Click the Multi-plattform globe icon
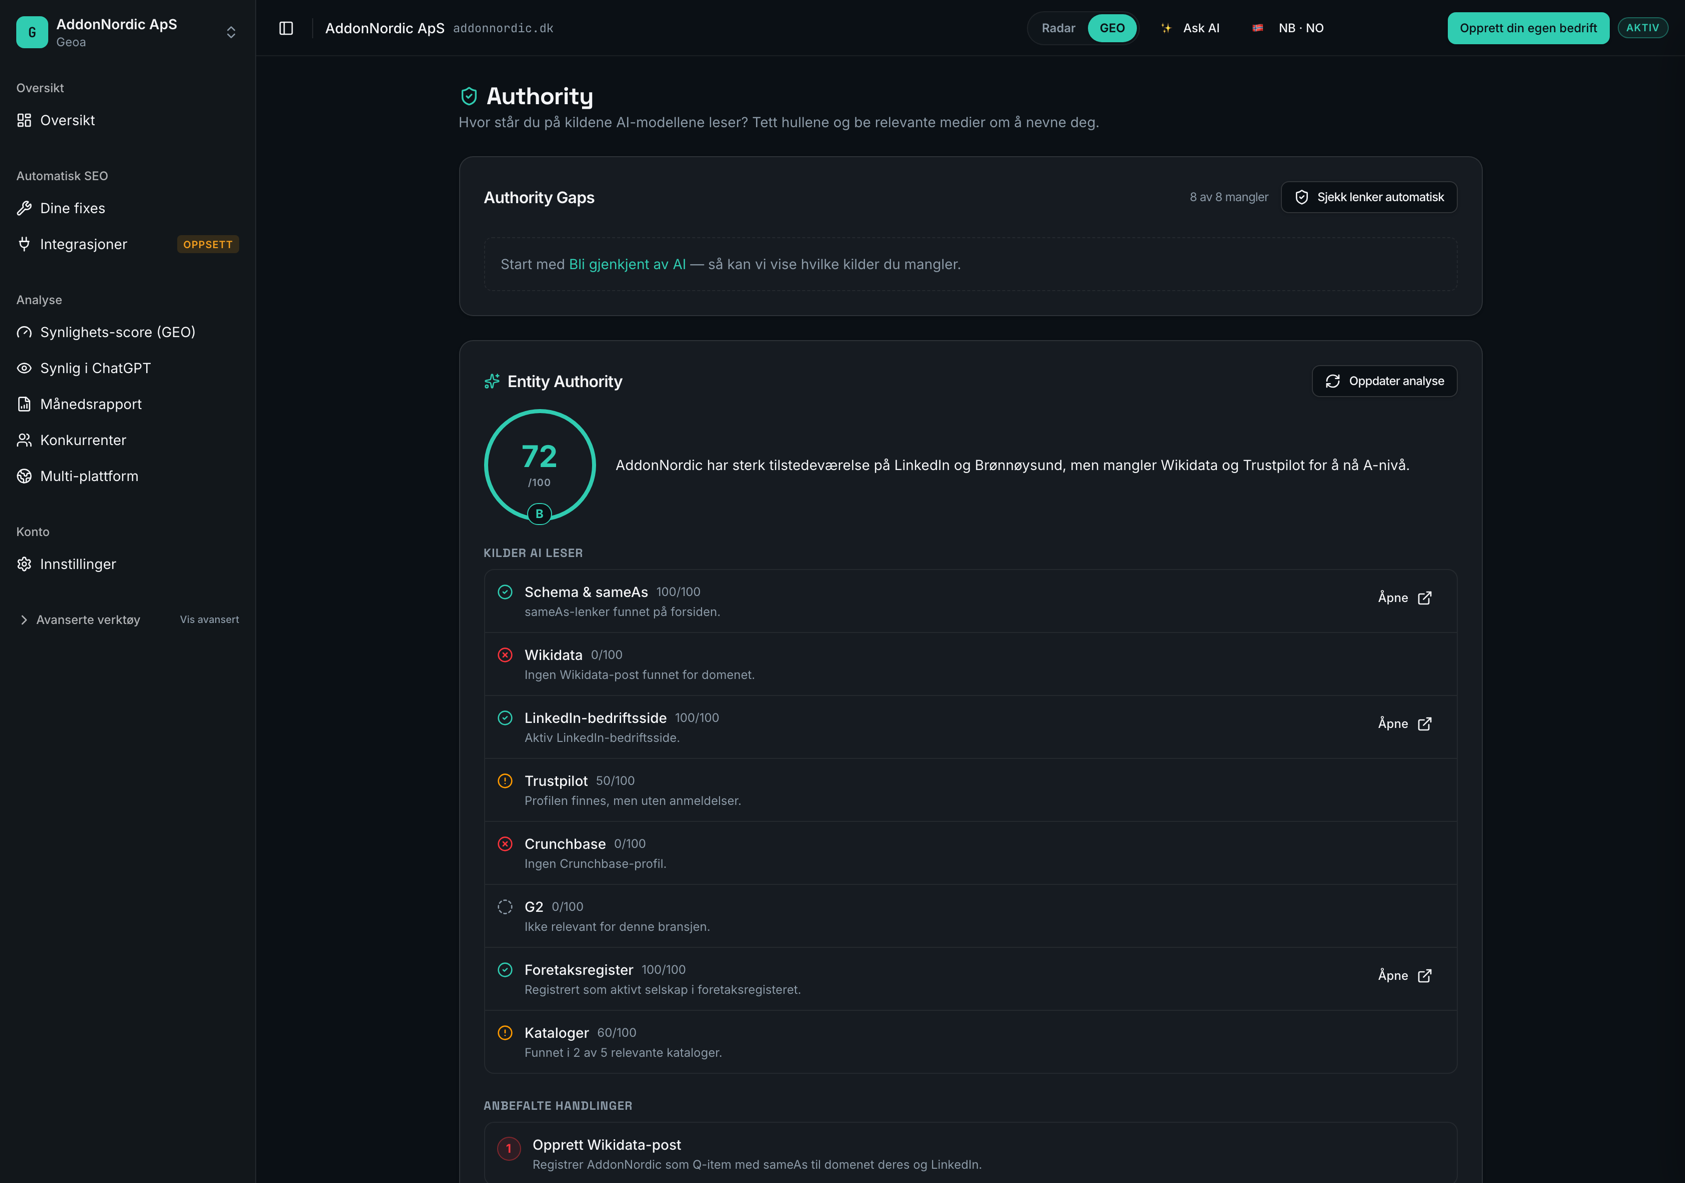This screenshot has height=1183, width=1685. (24, 476)
